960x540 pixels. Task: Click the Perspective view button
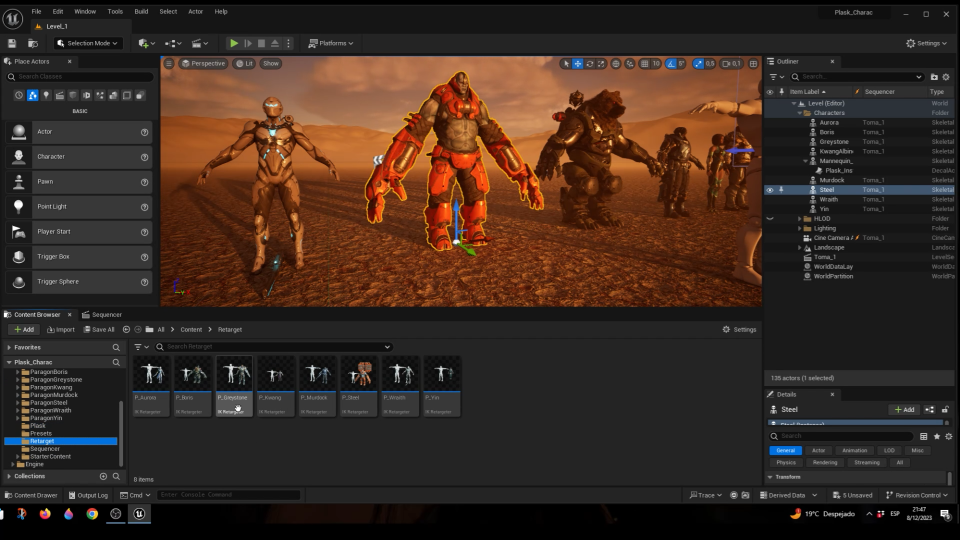click(203, 64)
